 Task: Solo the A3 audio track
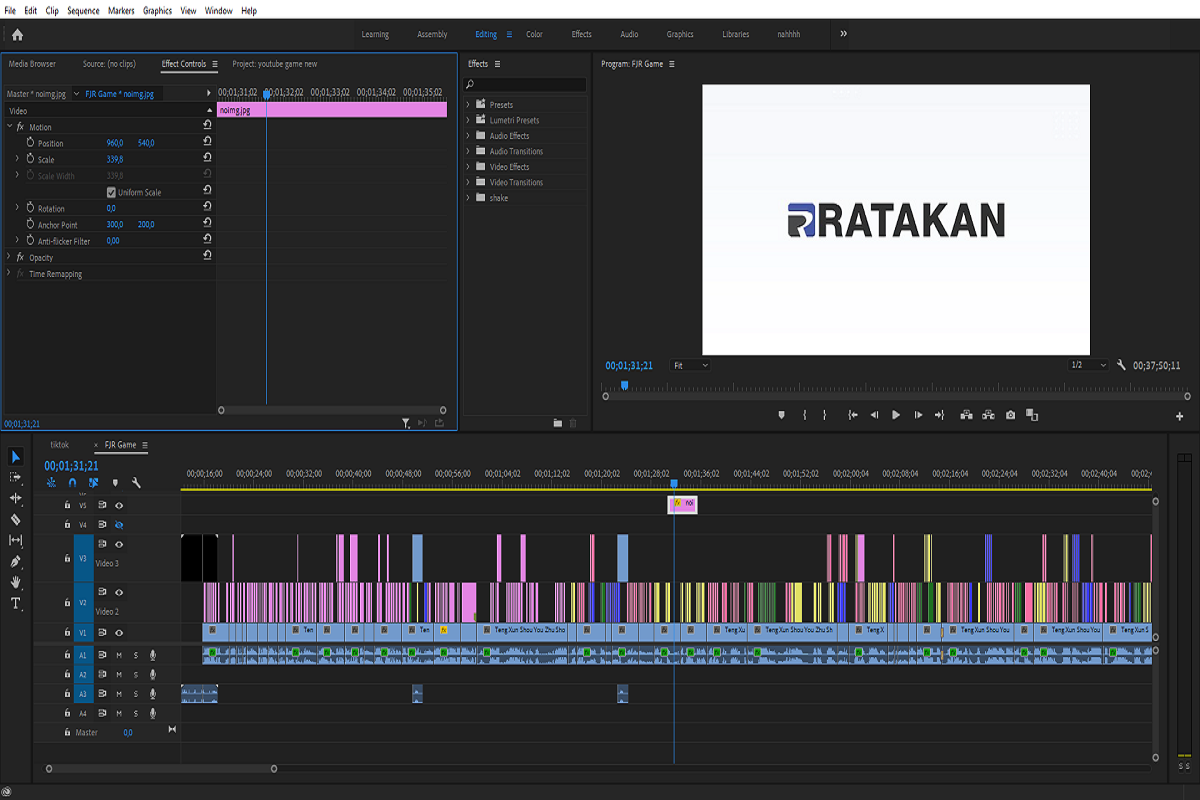136,694
